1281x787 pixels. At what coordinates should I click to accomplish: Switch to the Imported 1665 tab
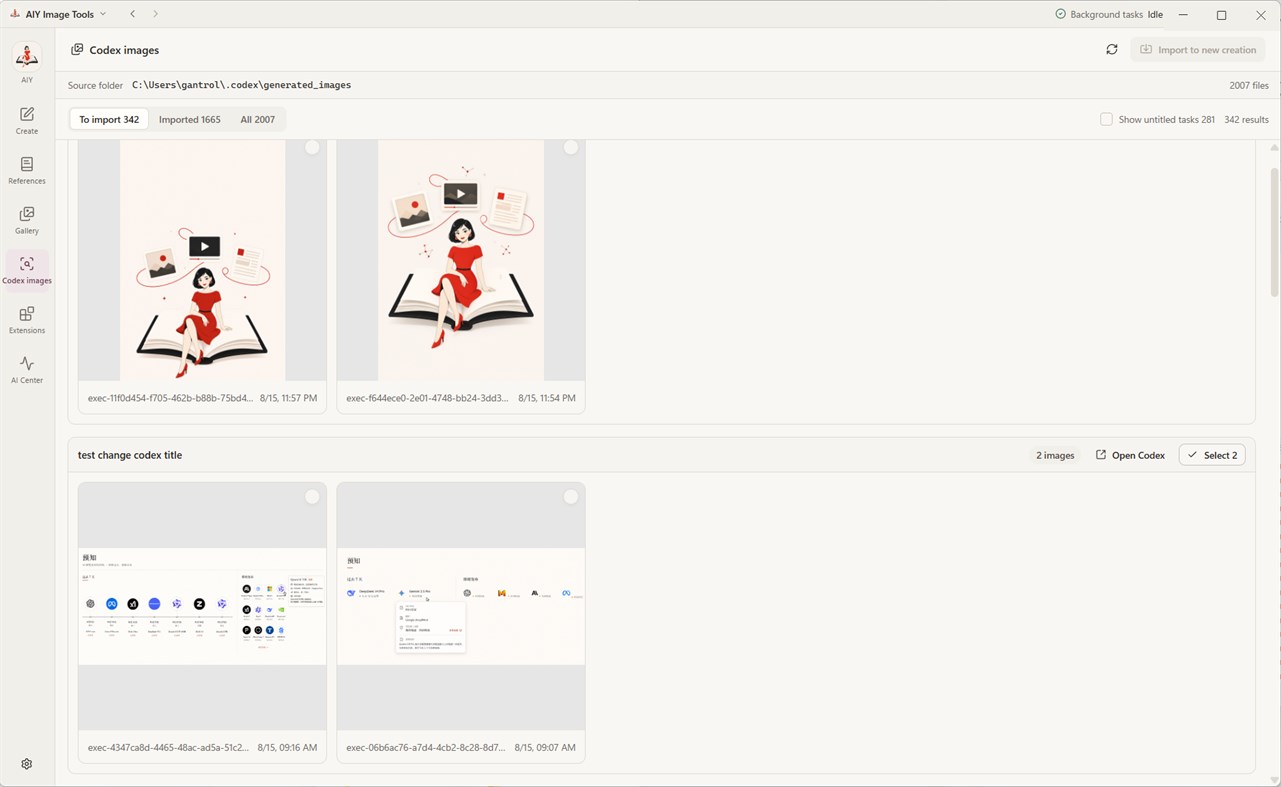[x=190, y=119]
